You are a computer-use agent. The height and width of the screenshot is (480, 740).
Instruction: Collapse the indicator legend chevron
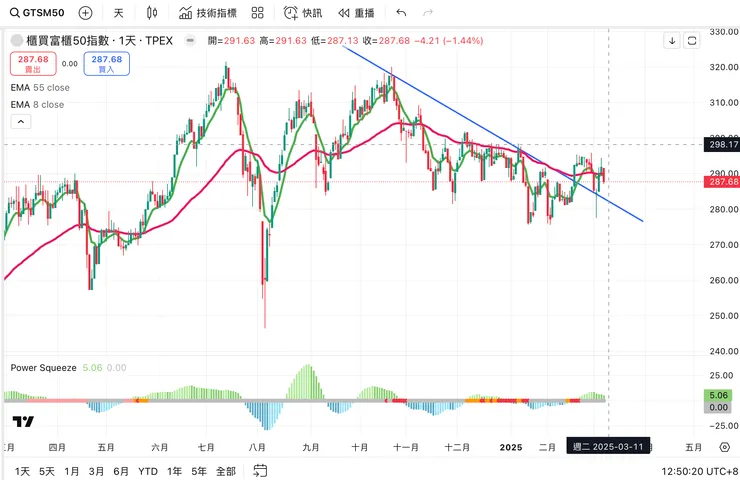tap(20, 121)
